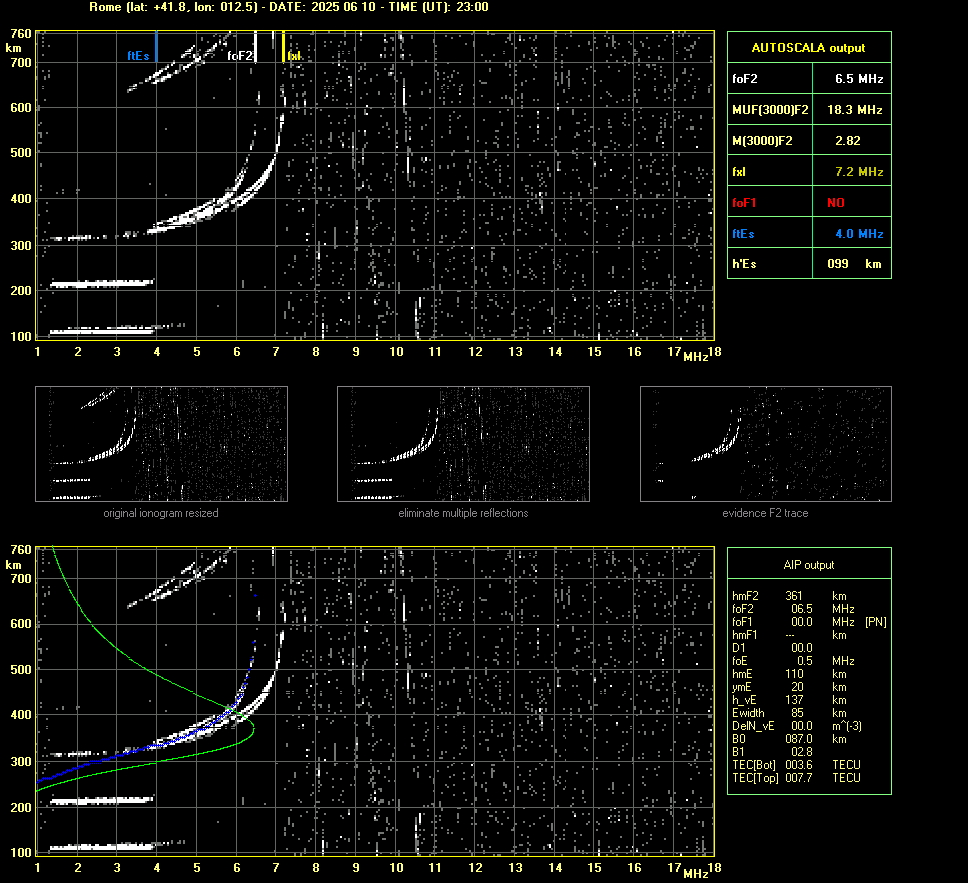Click the MUF(3000)F2 value '18.3 MHz'
The height and width of the screenshot is (883, 968).
tap(854, 110)
